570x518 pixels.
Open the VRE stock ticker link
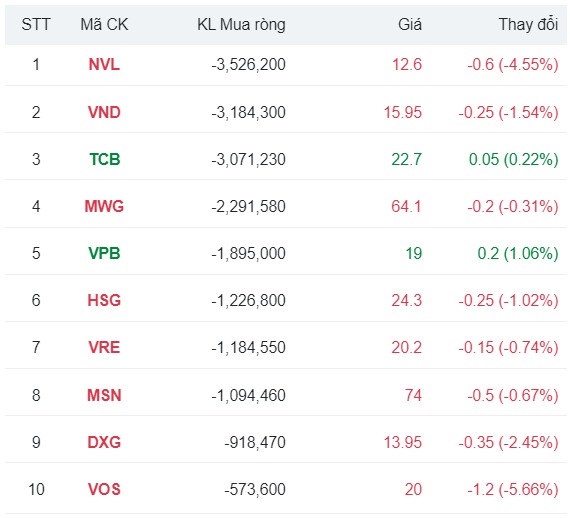[104, 348]
